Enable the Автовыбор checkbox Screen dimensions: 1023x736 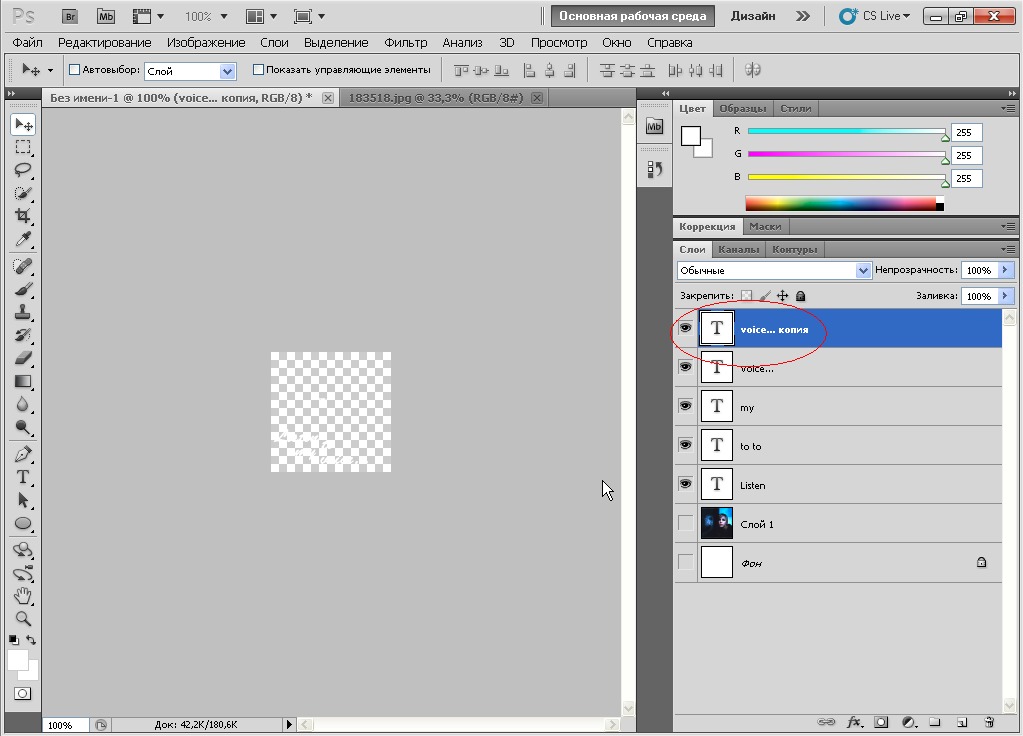pos(74,70)
